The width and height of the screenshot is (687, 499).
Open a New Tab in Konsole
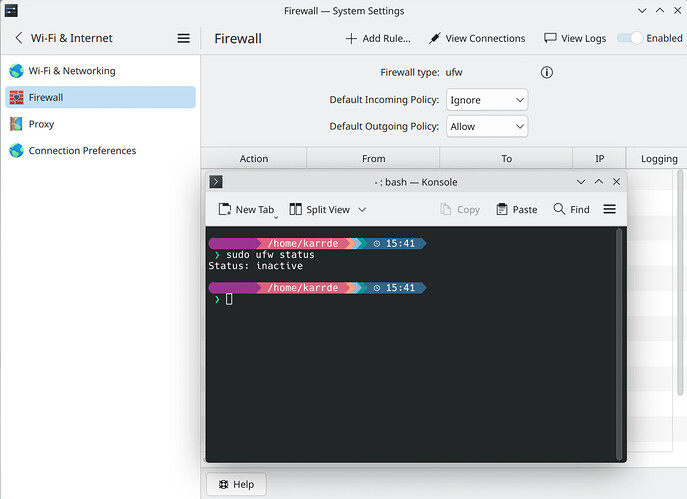[x=246, y=209]
